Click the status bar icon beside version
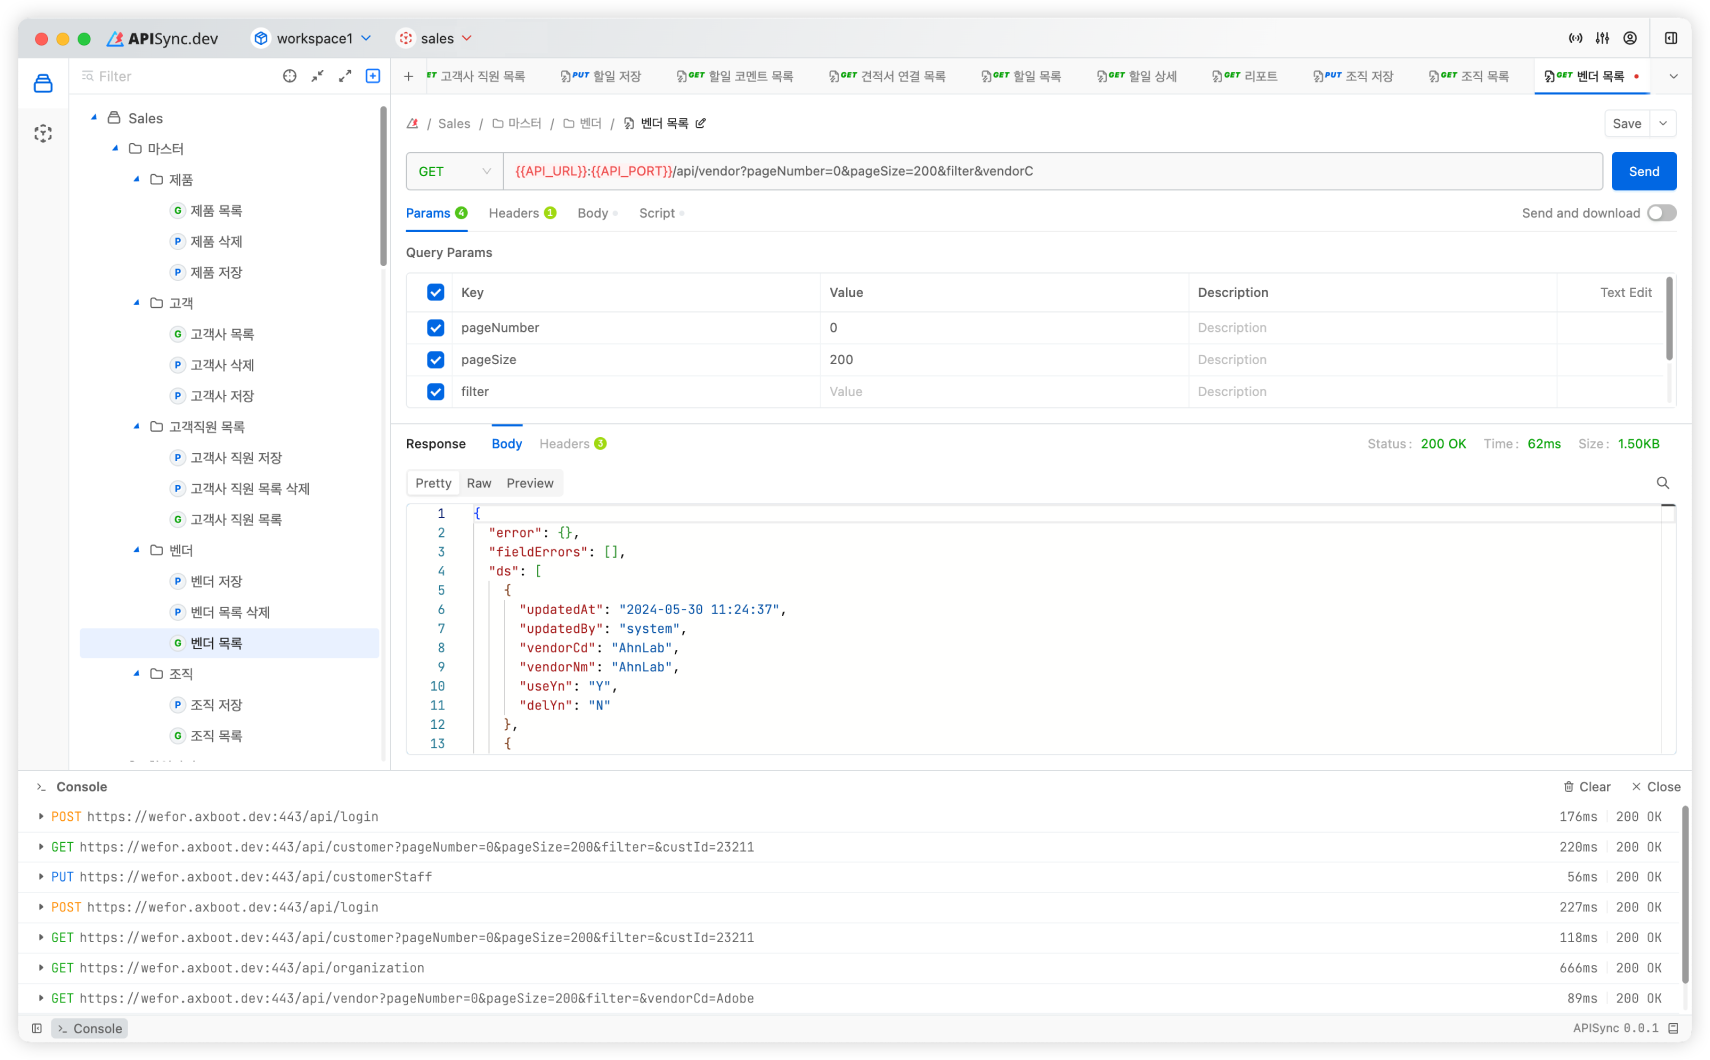1710x1060 pixels. pos(1673,1028)
